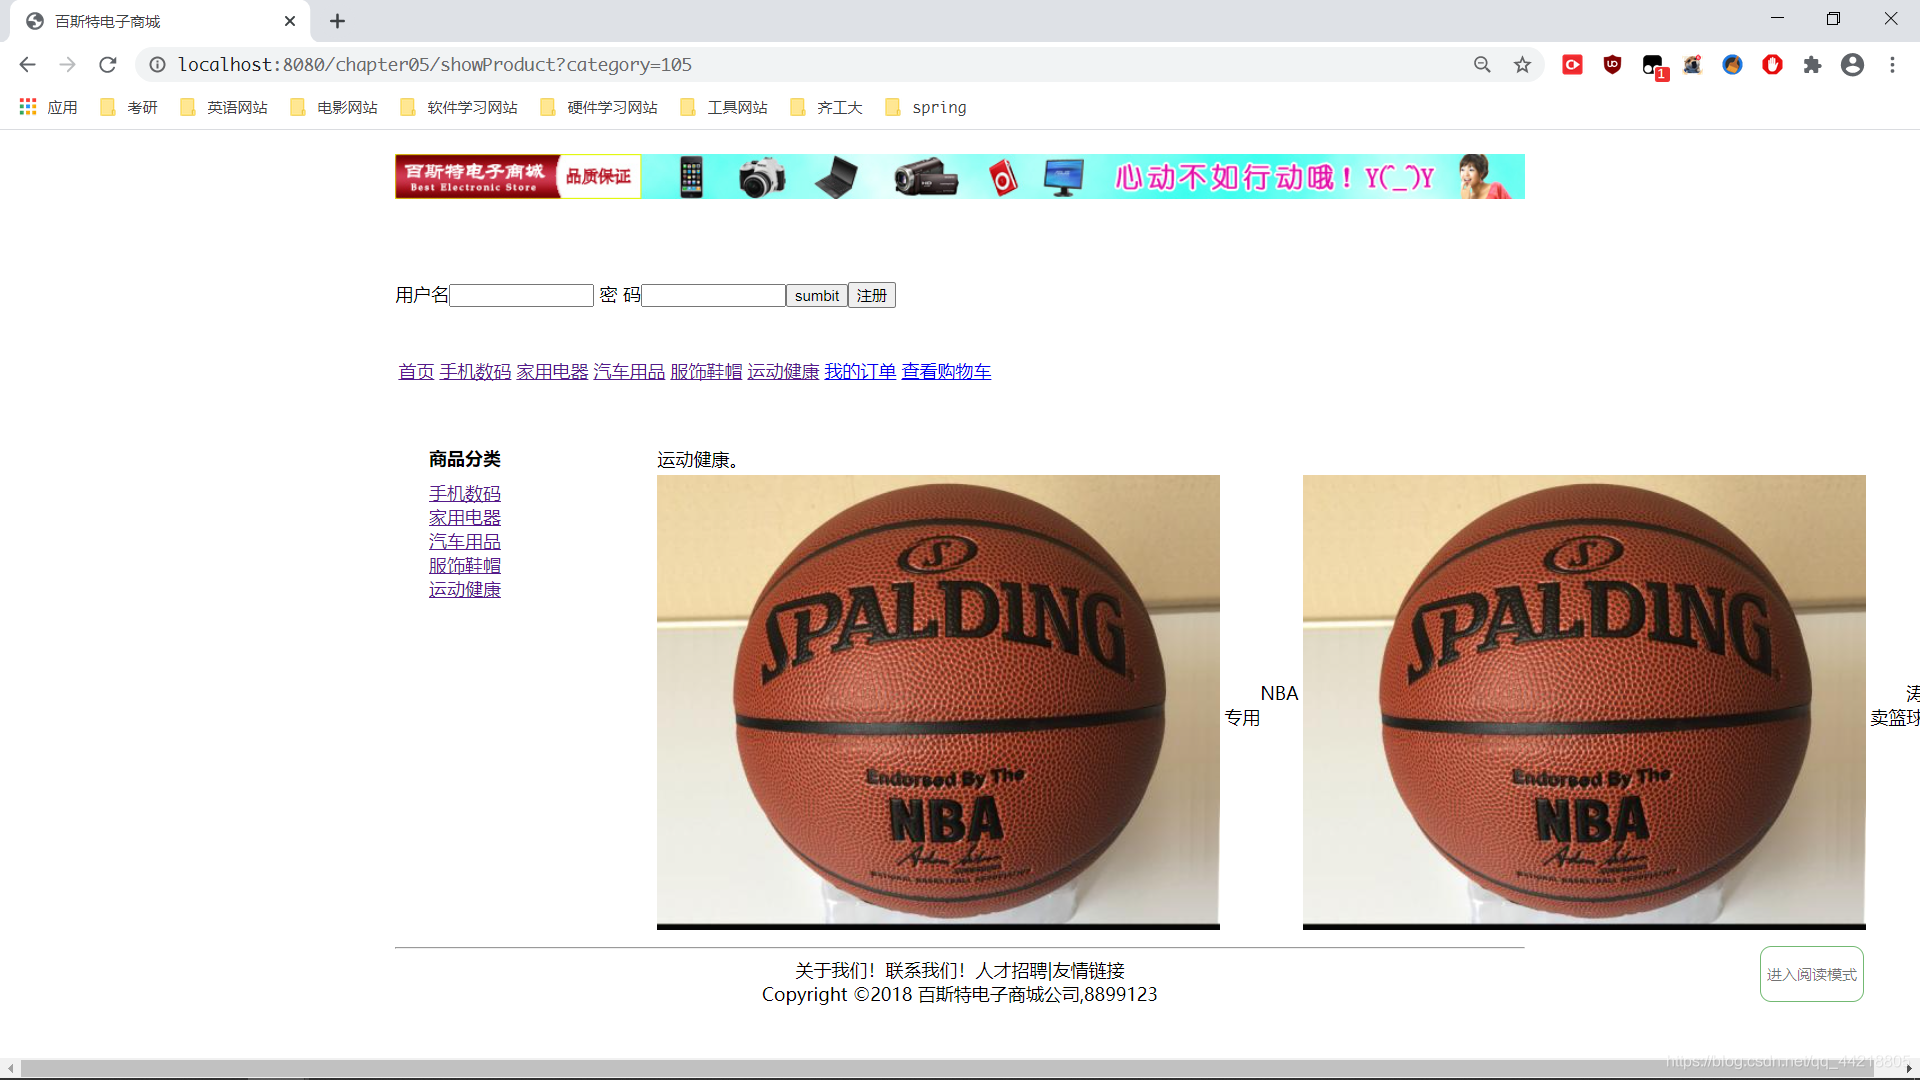
Task: Open the spring bookmark folder
Action: (x=926, y=107)
